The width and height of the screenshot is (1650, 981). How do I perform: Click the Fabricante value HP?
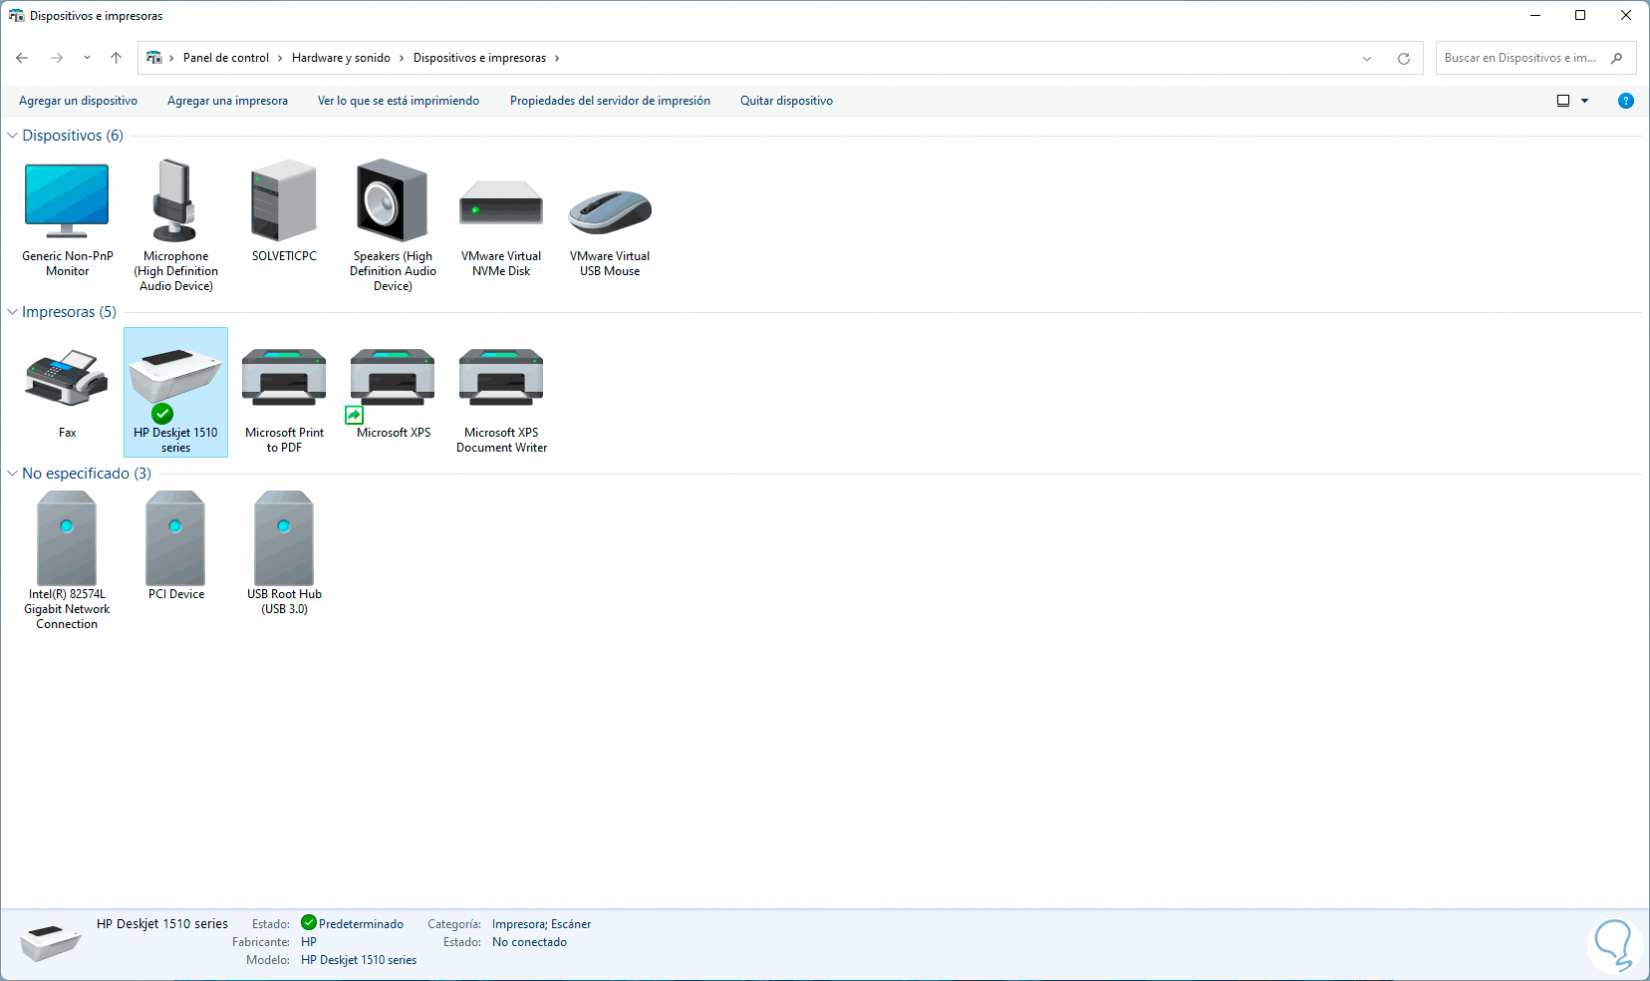click(x=309, y=942)
